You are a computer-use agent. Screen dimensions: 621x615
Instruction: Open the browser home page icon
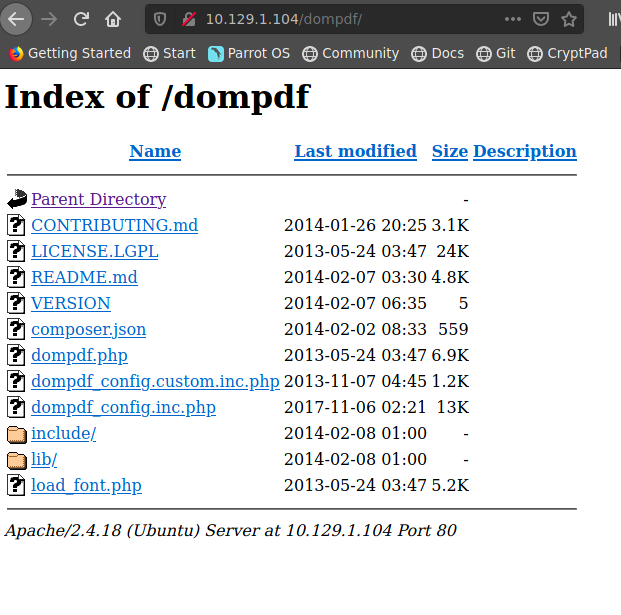point(113,19)
